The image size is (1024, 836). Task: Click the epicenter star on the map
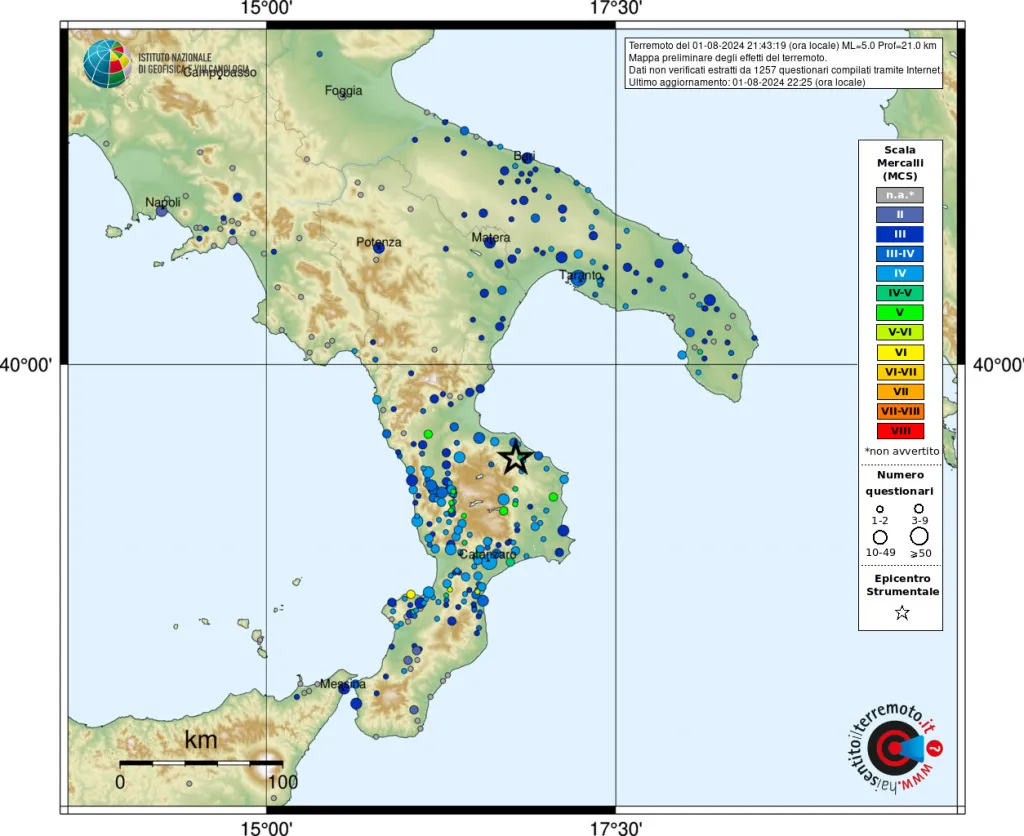click(x=515, y=458)
